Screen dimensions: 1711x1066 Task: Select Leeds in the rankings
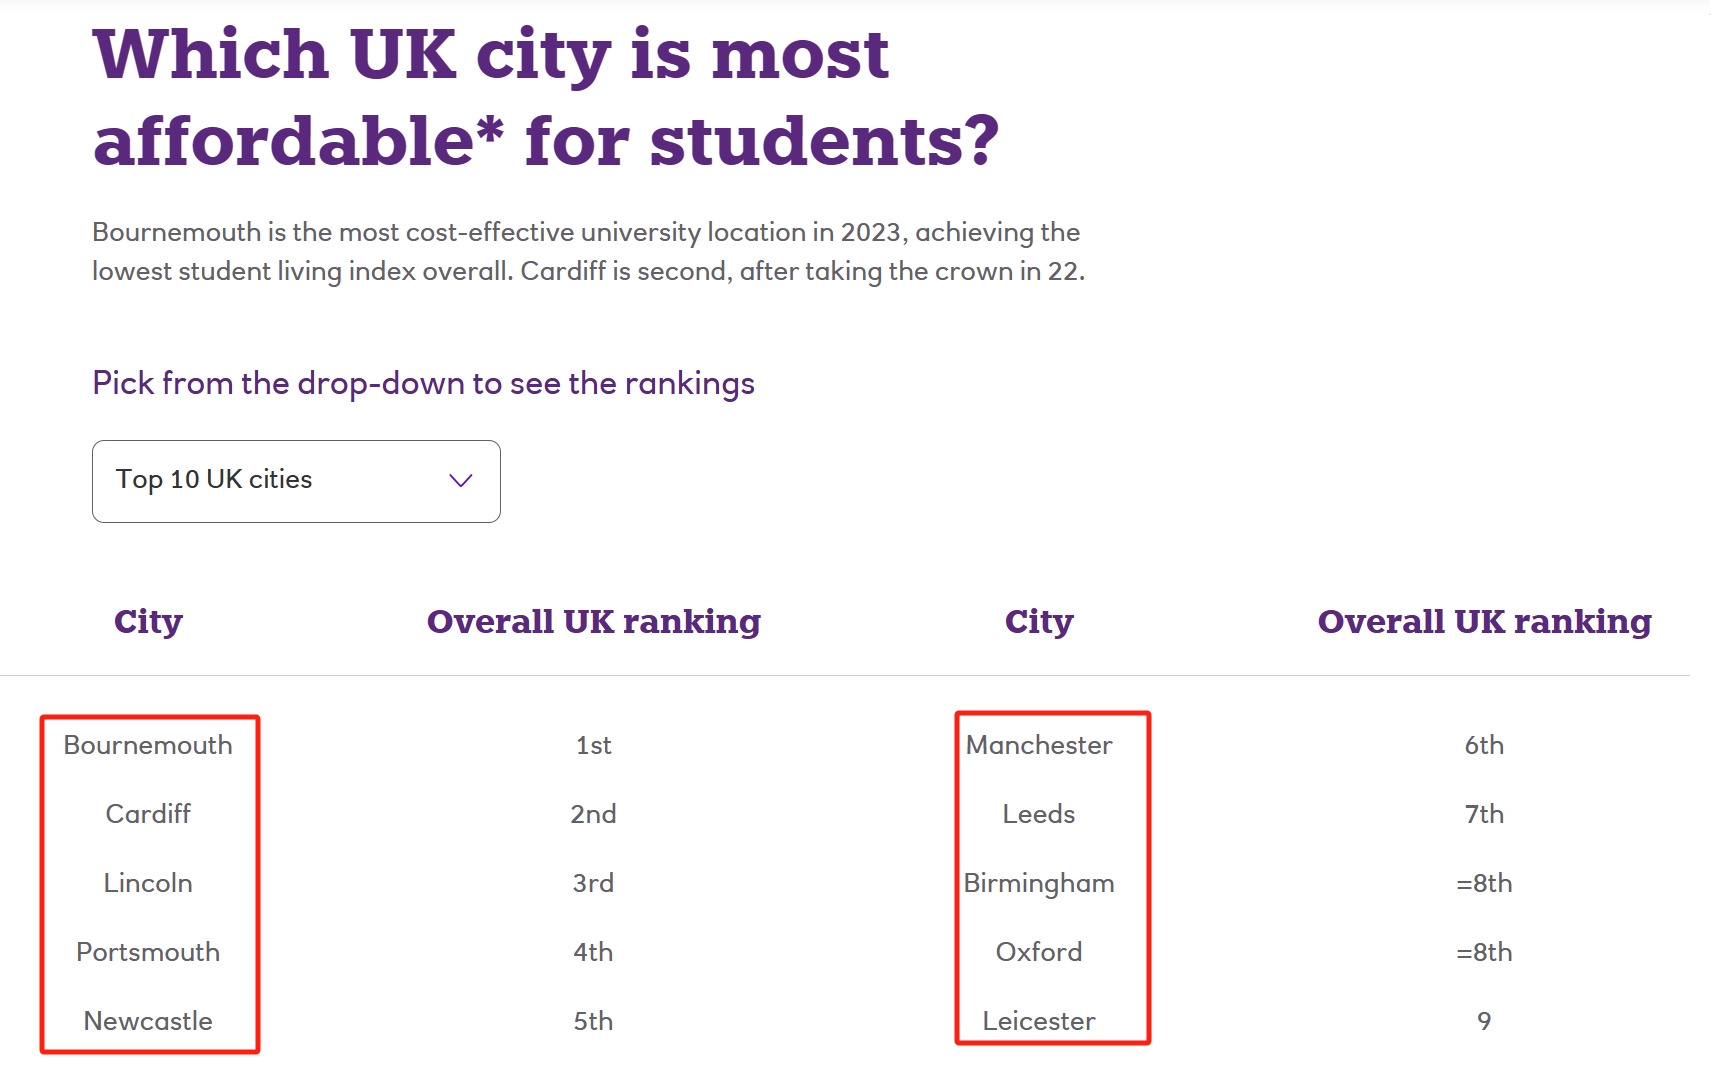pos(1039,813)
